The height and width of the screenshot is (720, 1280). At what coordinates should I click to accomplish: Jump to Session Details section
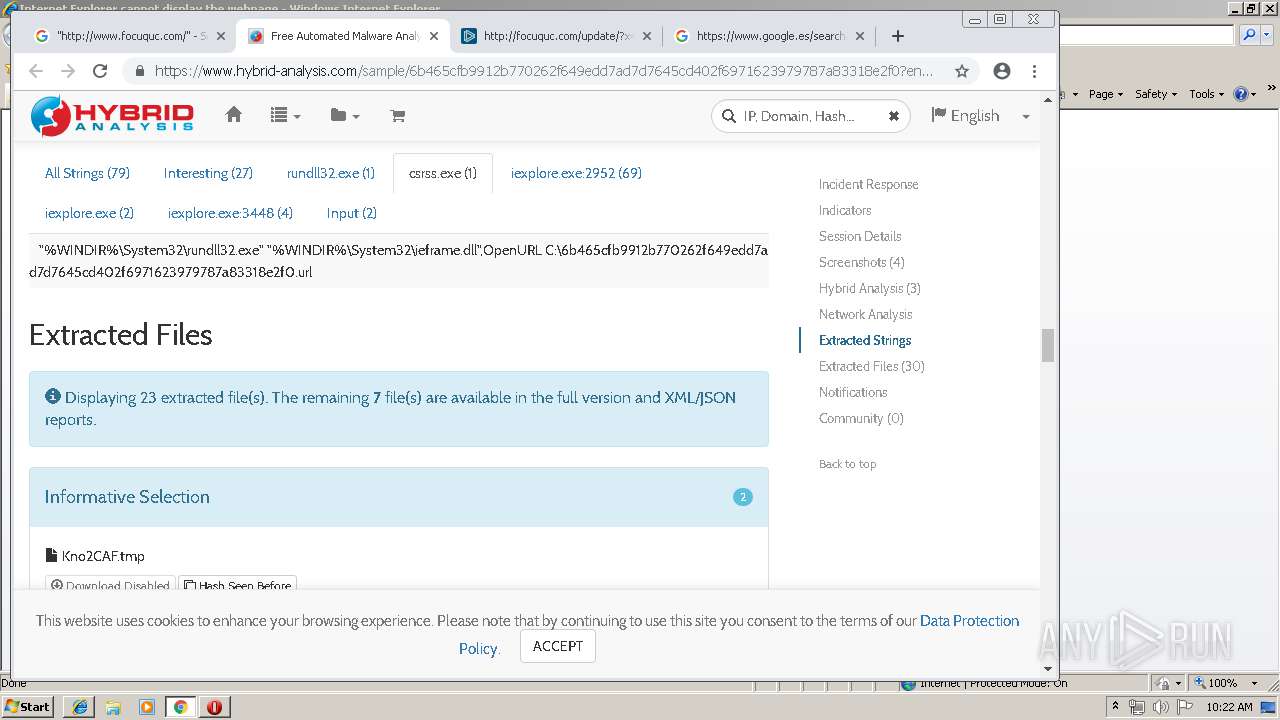coord(860,236)
